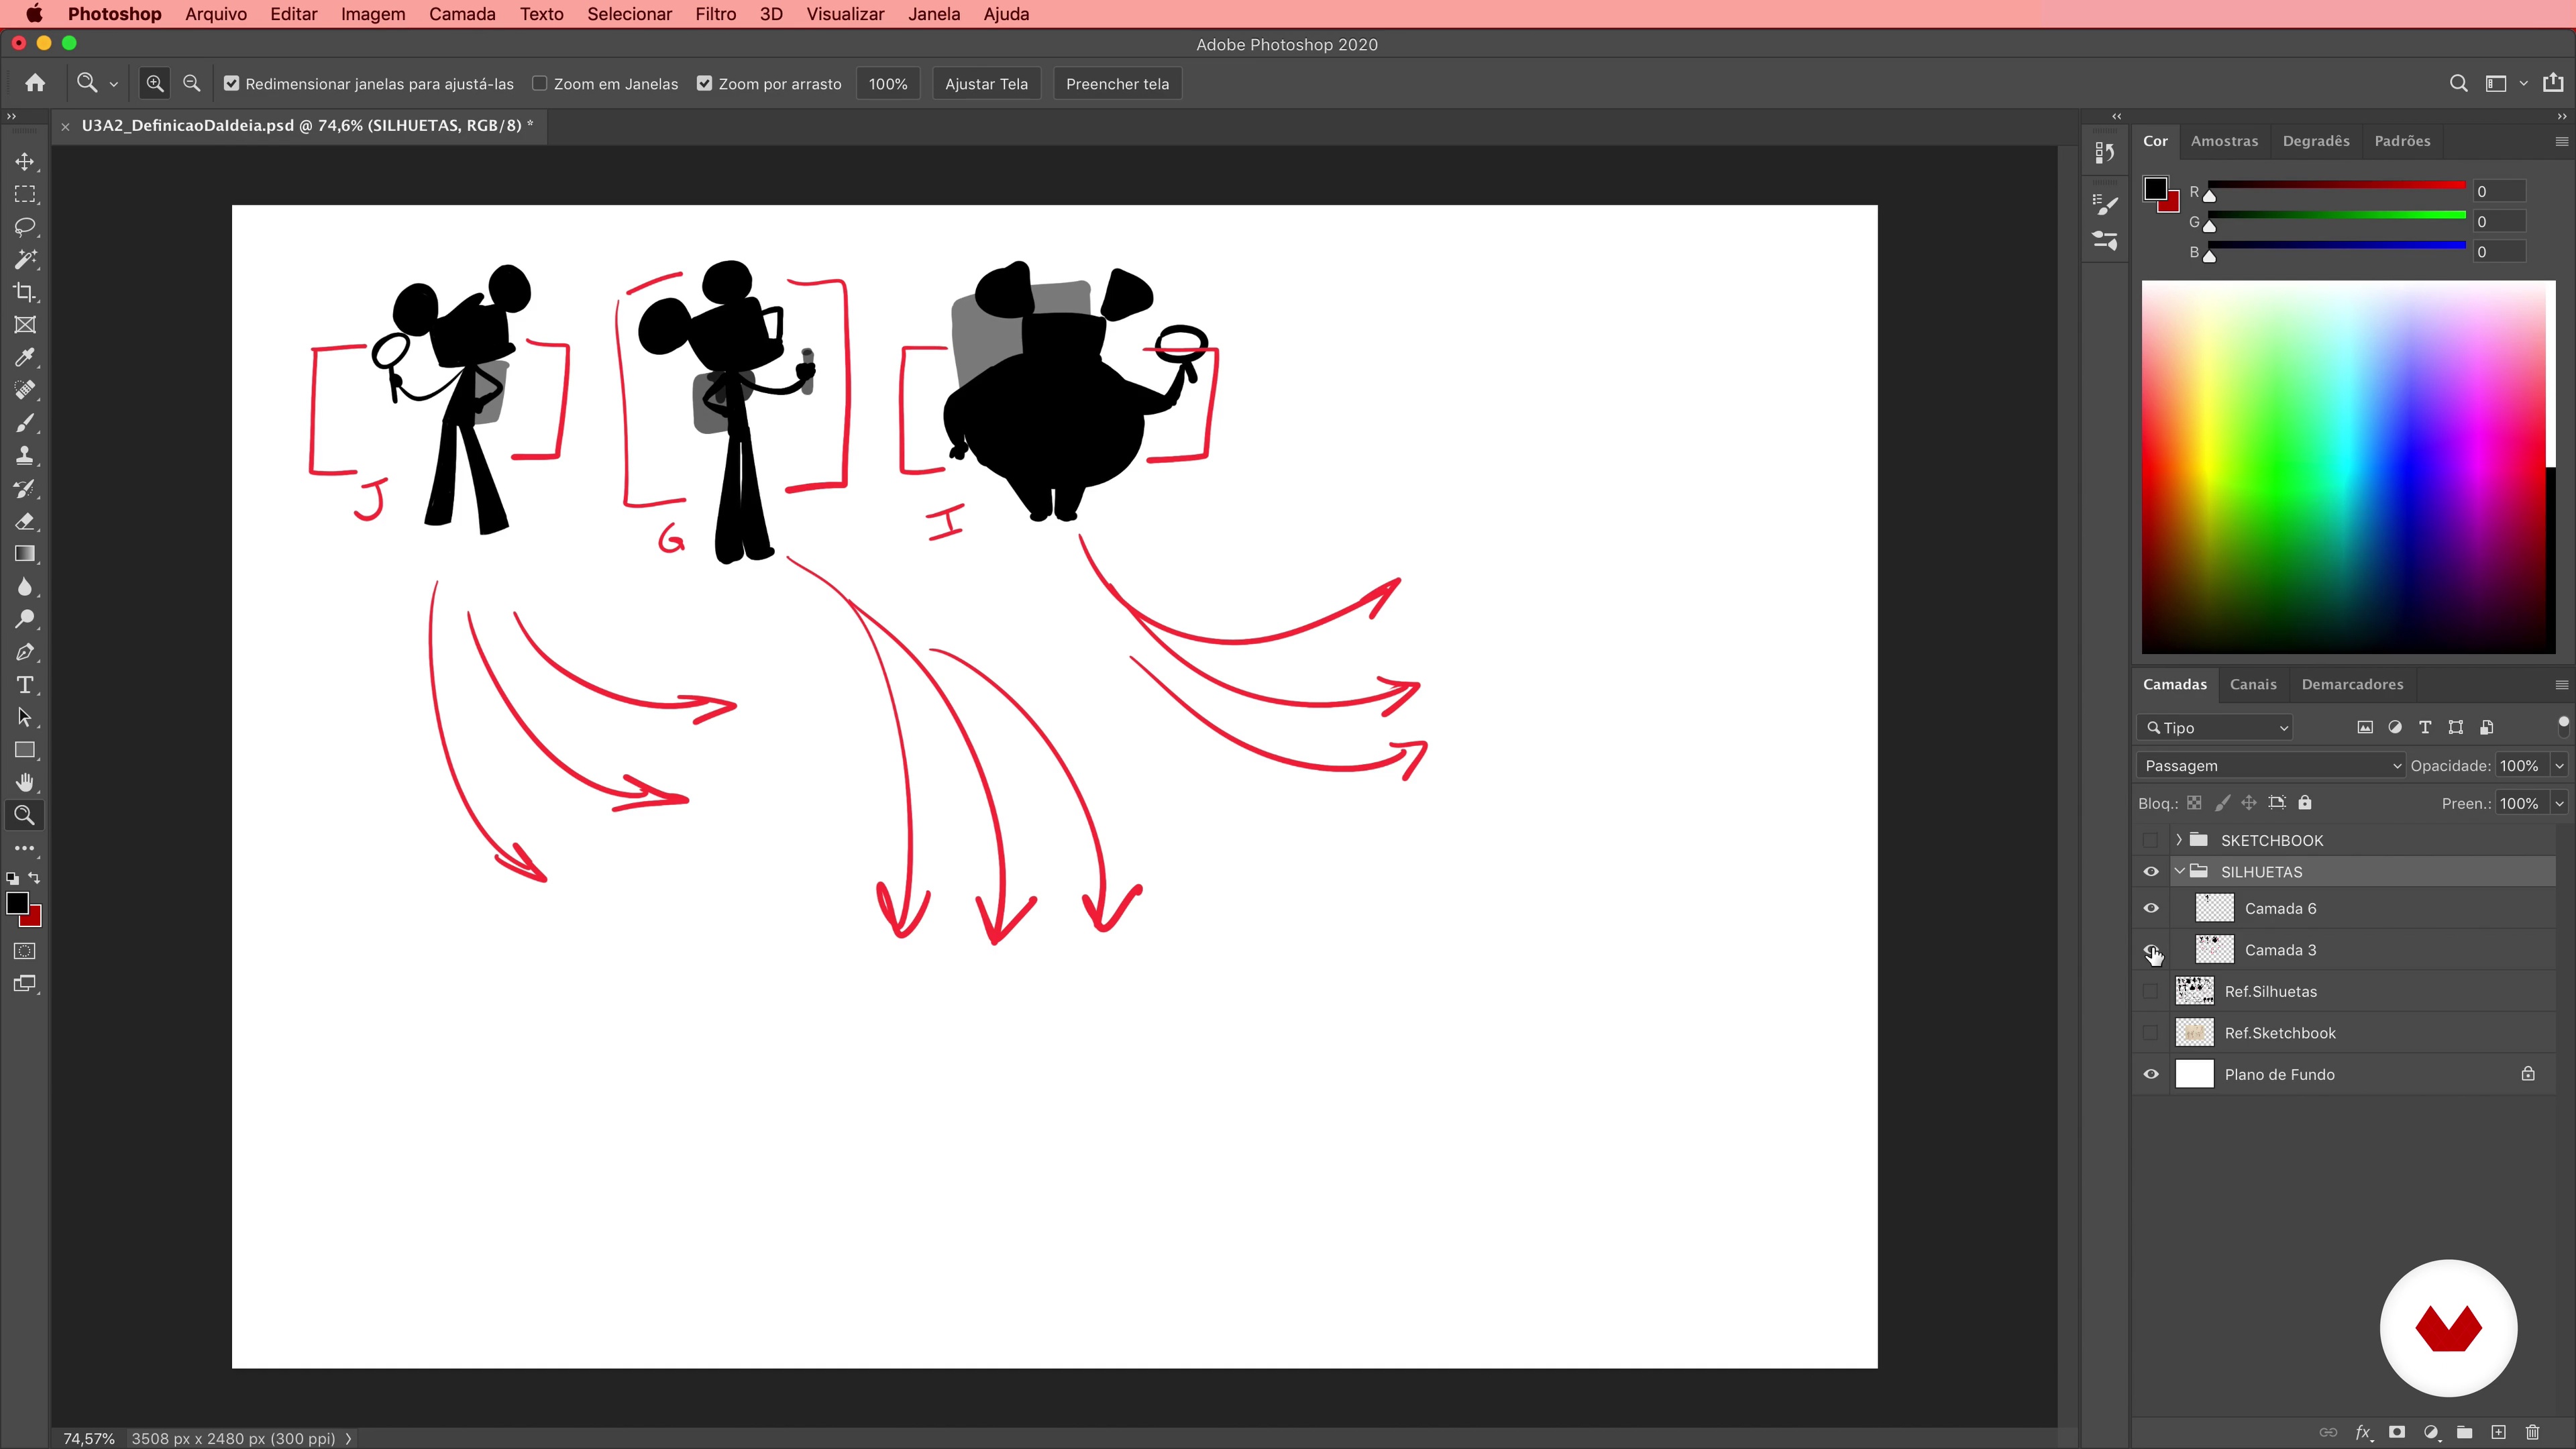Select the Lasso tool

[x=25, y=227]
